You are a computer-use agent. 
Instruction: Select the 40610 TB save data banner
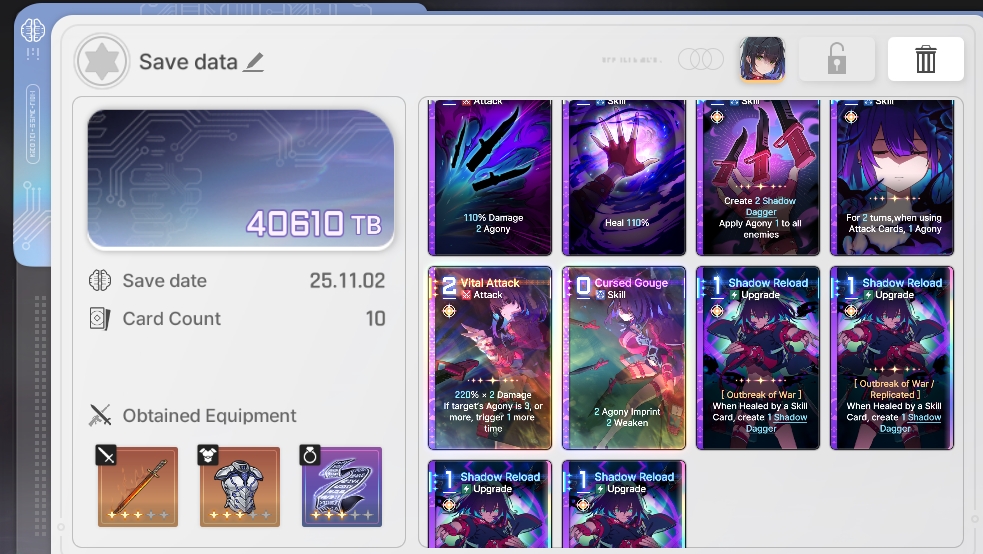point(241,179)
